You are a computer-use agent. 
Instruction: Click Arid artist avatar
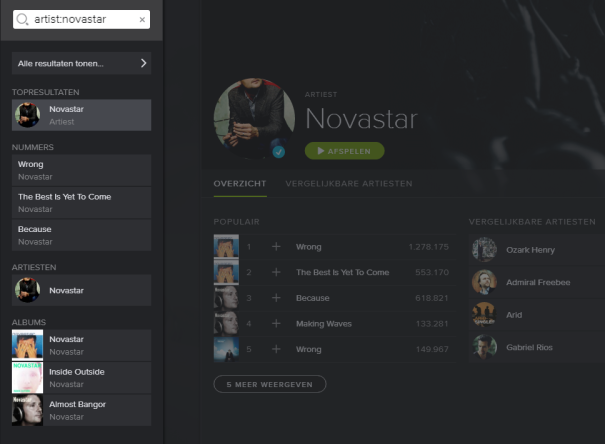[484, 314]
